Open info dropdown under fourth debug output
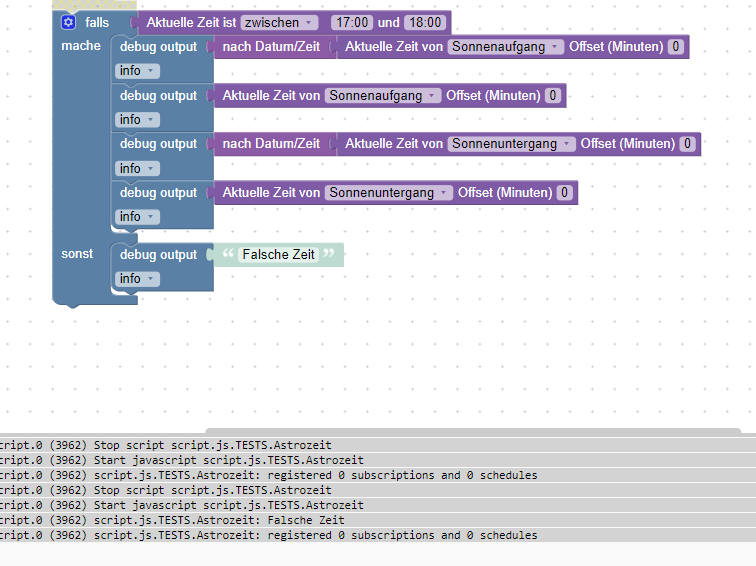The height and width of the screenshot is (566, 756). [x=137, y=217]
